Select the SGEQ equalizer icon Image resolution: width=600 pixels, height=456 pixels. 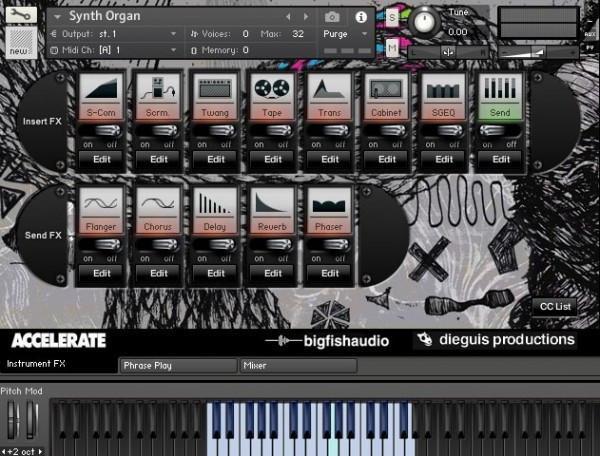(x=443, y=96)
